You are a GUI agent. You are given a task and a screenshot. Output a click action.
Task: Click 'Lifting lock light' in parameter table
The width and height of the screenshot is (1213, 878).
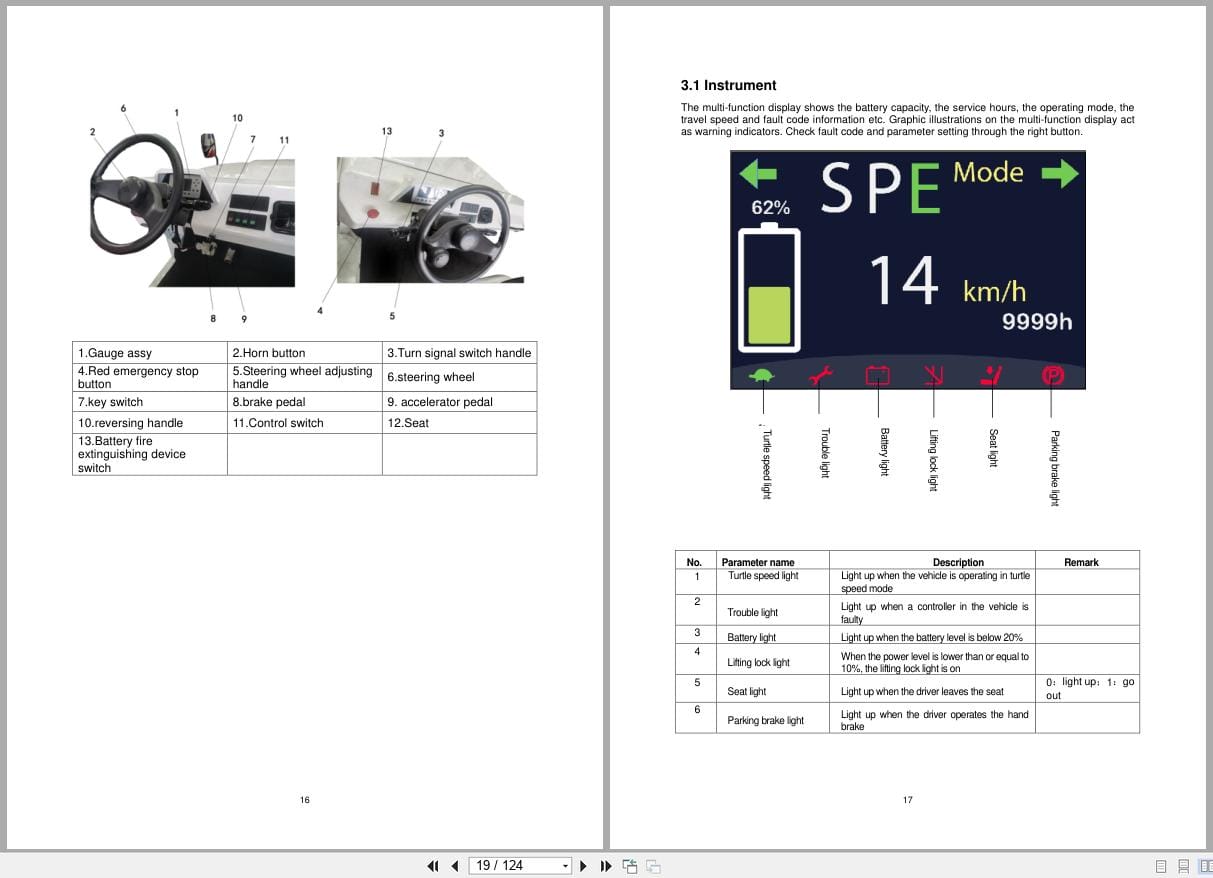(x=758, y=663)
